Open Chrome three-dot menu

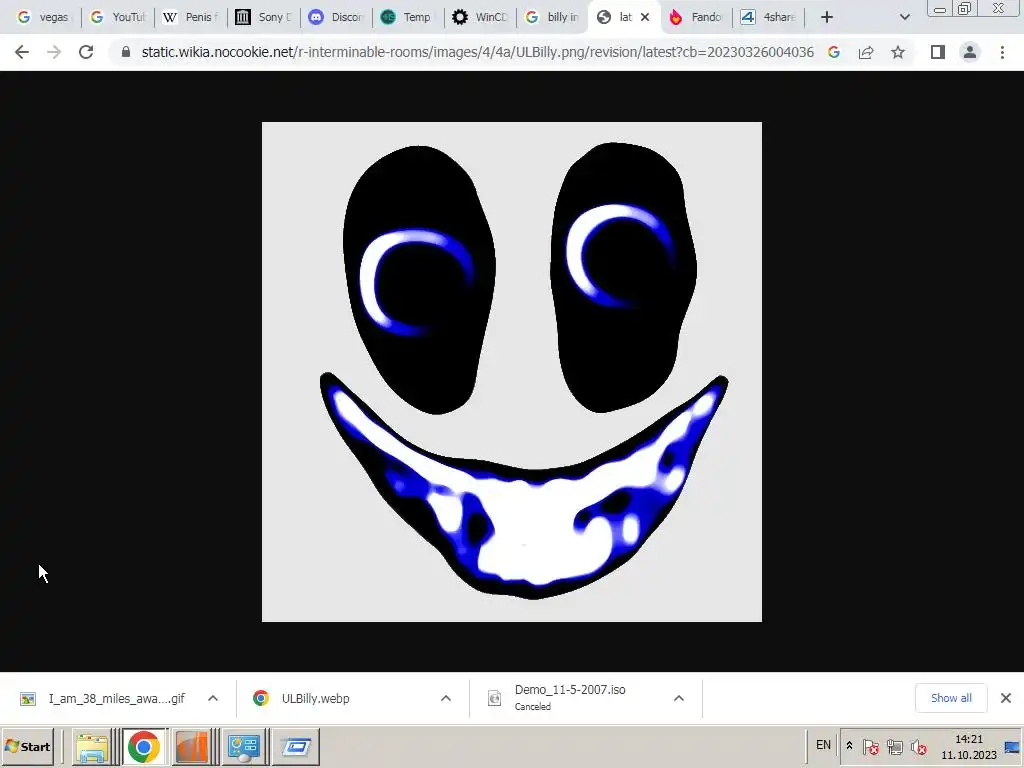(1002, 52)
